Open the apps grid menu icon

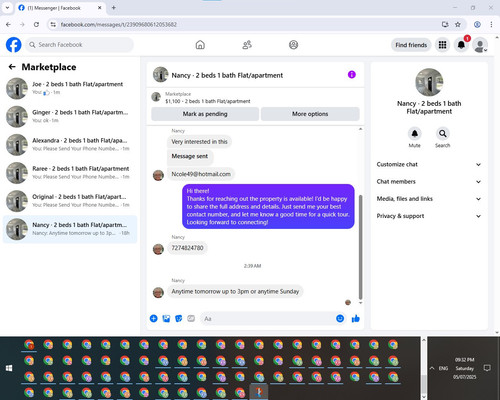tap(442, 45)
